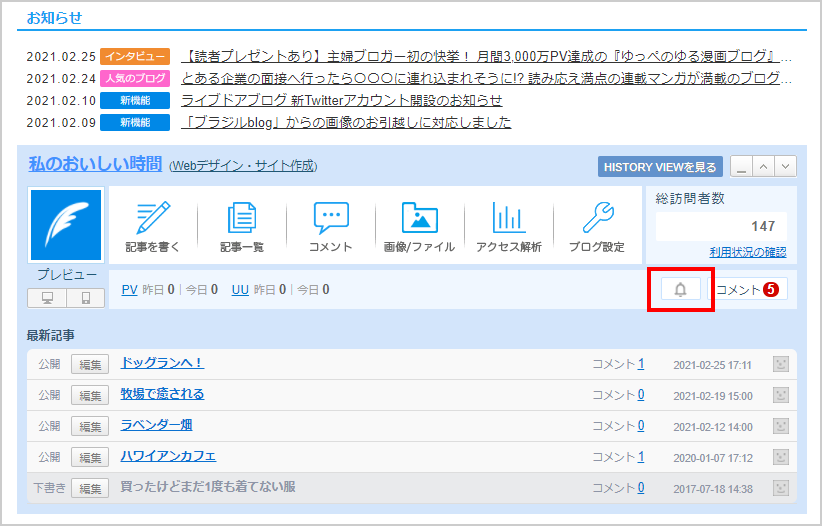Open the comment count for ラベンダー畑
Viewport: 822px width, 526px height.
pyautogui.click(x=641, y=426)
